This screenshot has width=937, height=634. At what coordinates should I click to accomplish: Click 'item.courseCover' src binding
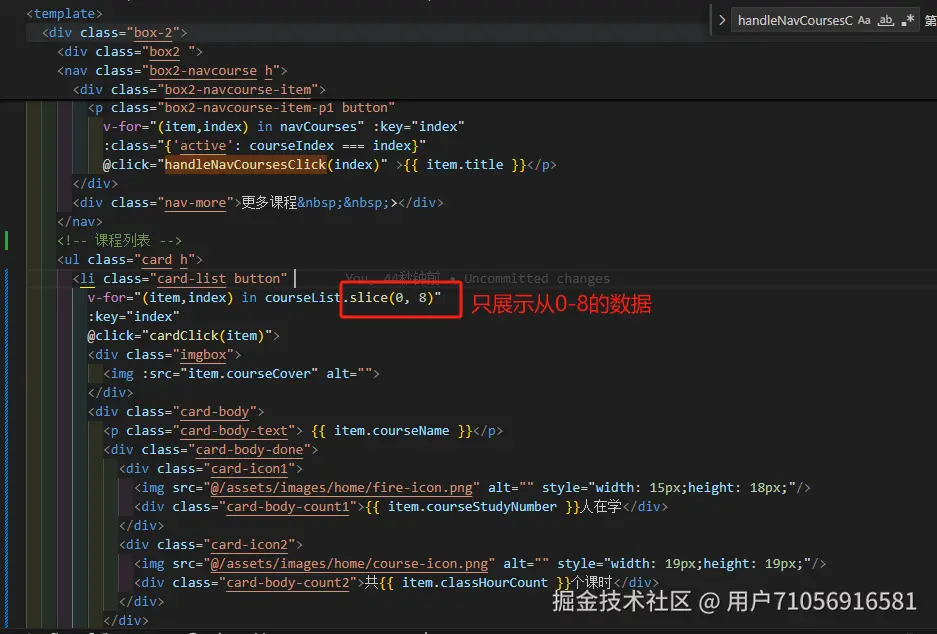(249, 374)
